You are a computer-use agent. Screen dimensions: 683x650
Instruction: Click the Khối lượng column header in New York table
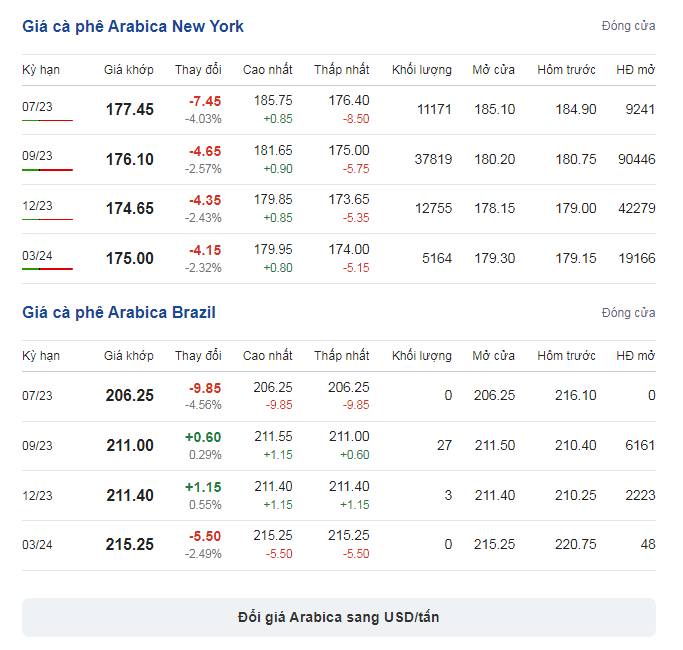[422, 70]
